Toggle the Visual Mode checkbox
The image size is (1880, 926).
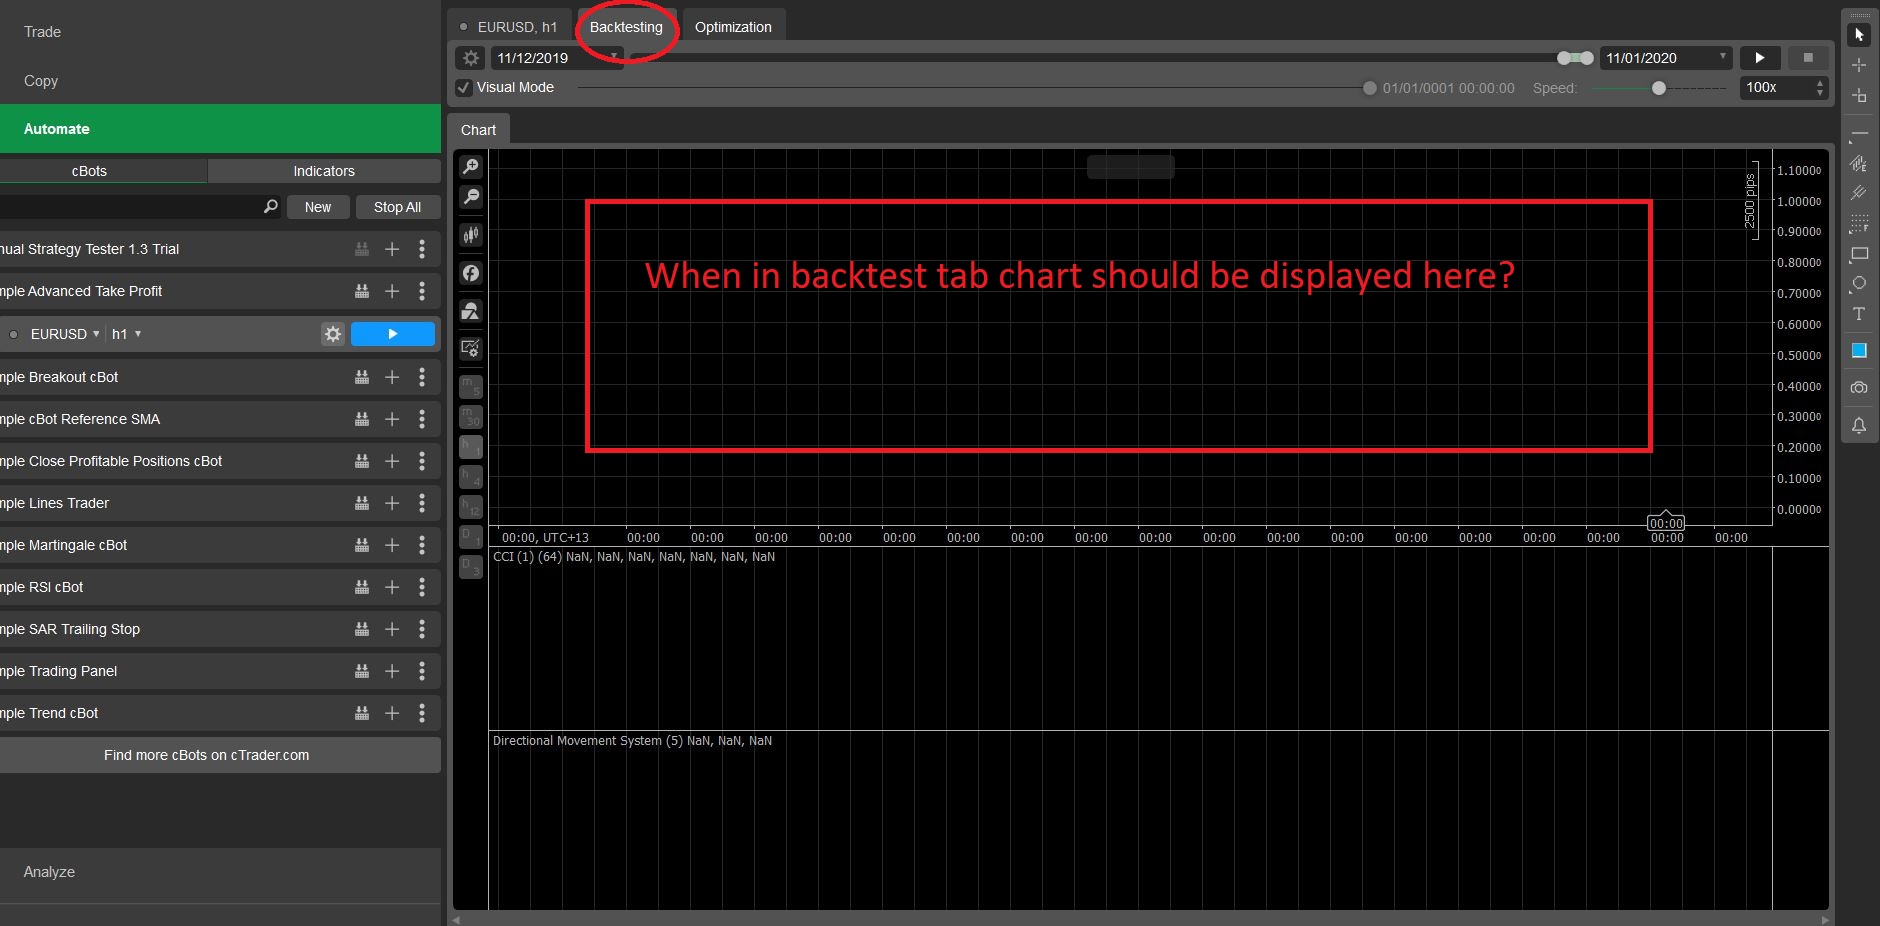pyautogui.click(x=464, y=87)
